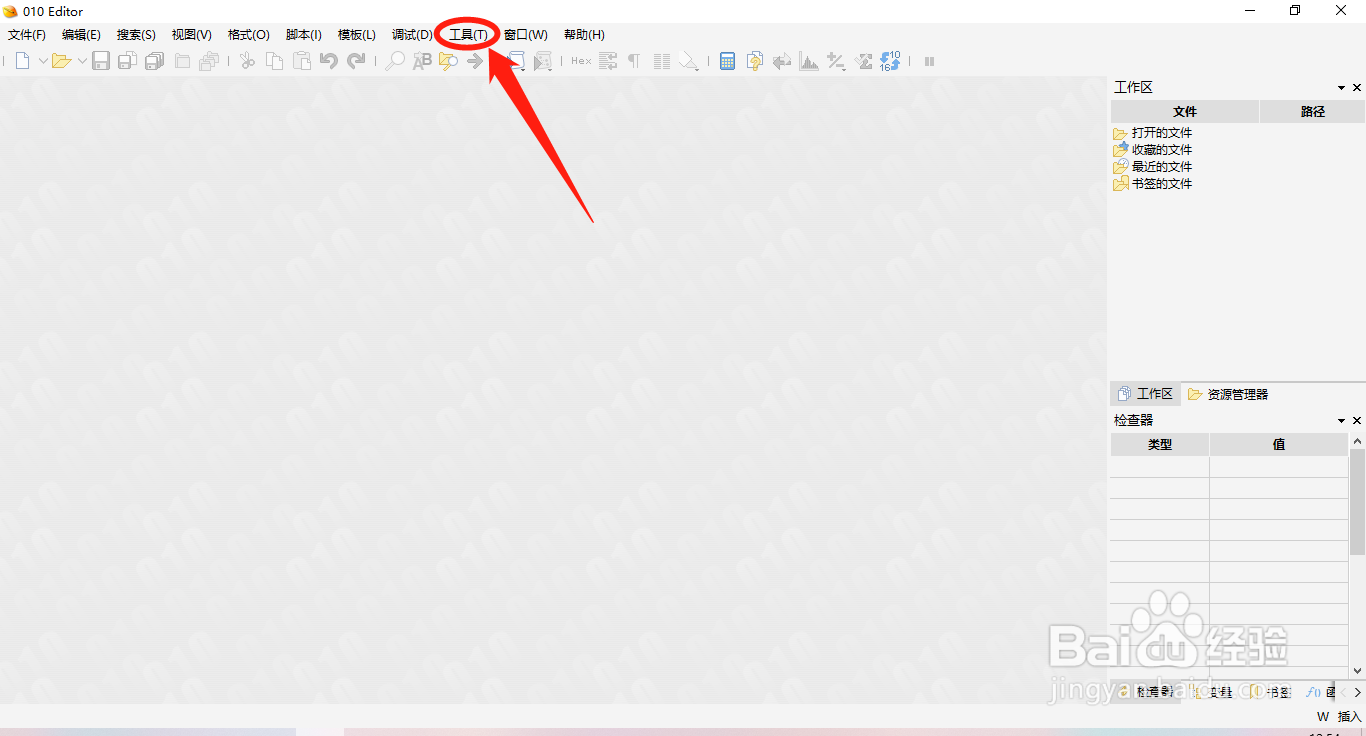
Task: Open the 检查器 panel options dropdown arrow
Action: coord(1341,421)
